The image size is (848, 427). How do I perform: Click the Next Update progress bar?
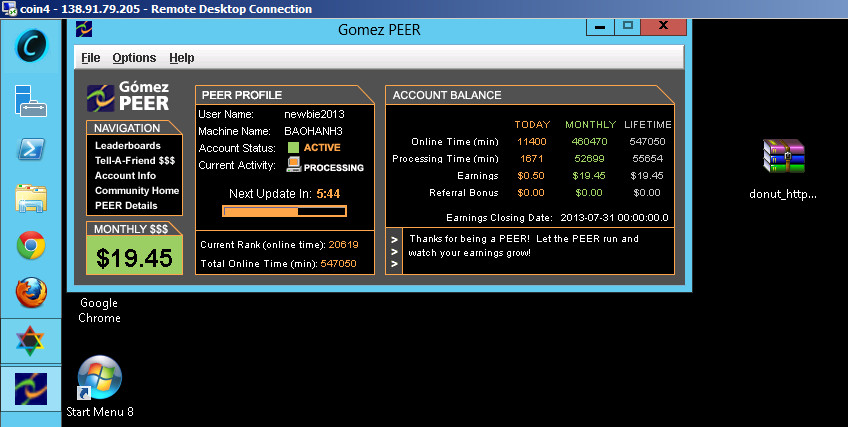click(284, 211)
